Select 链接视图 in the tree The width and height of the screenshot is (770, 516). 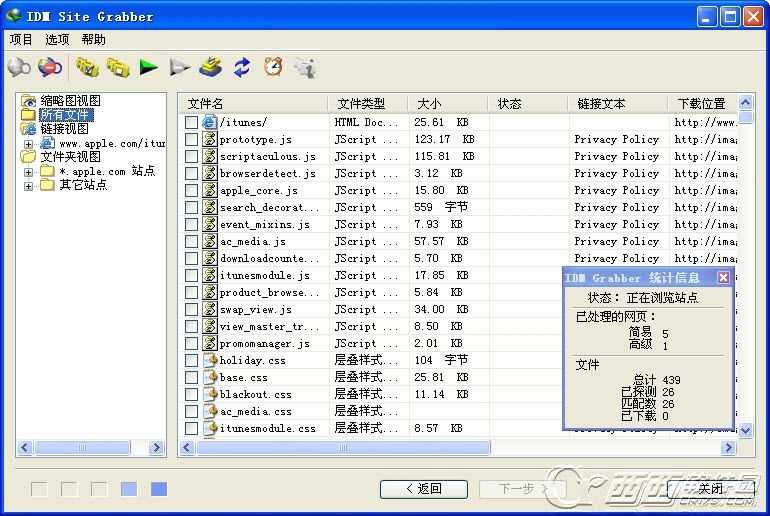click(64, 129)
